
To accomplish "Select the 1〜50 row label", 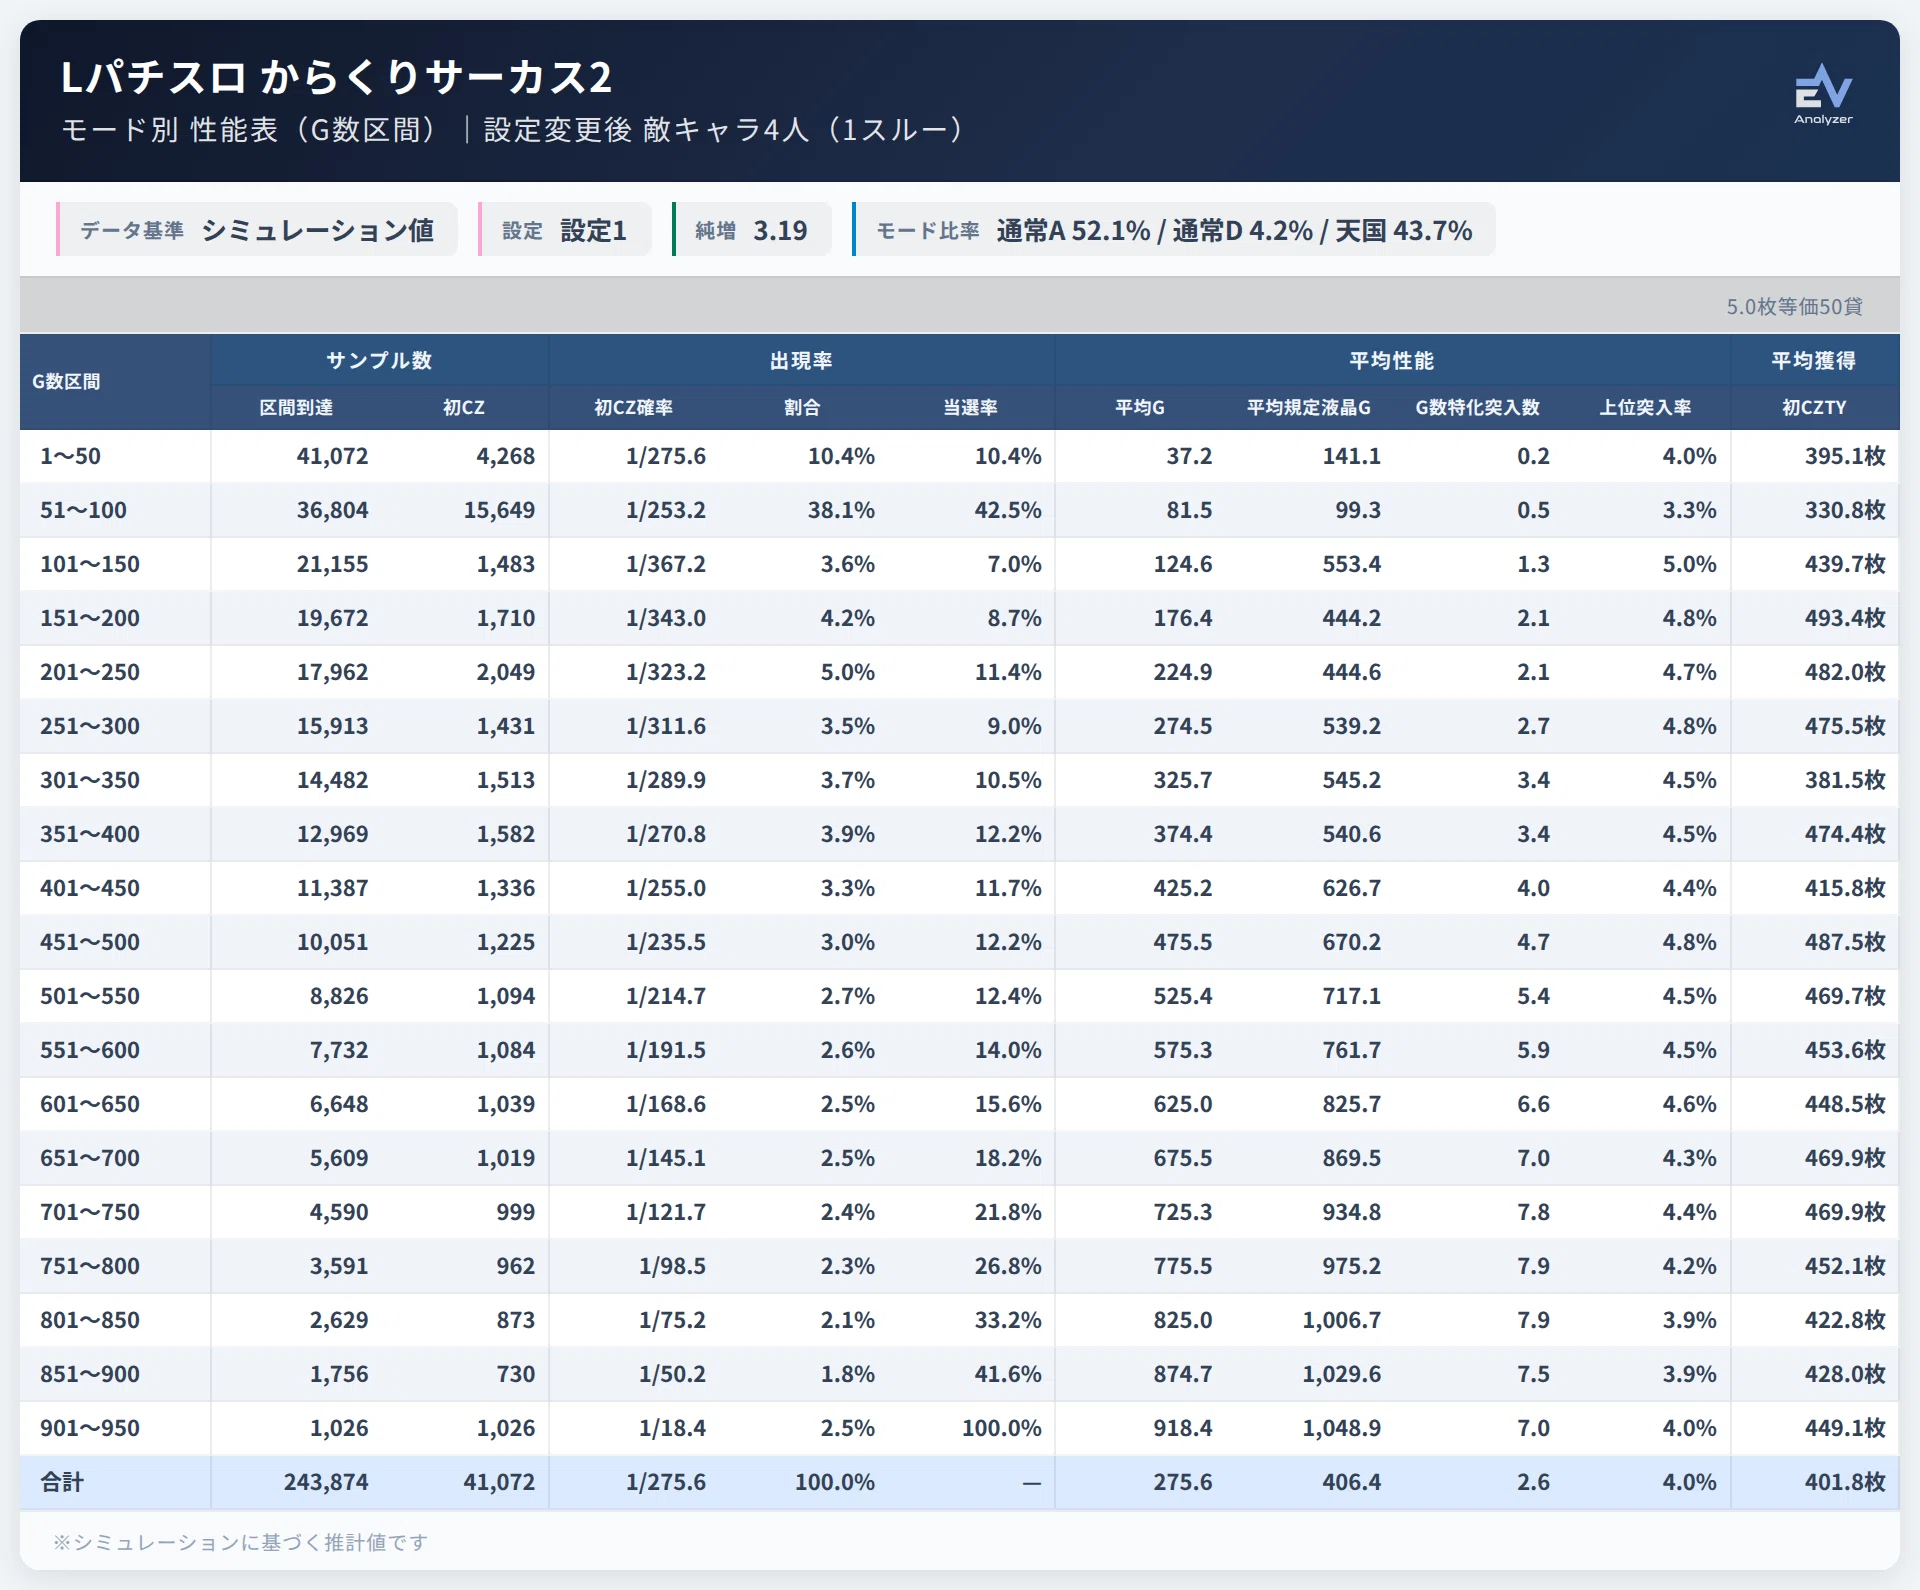I will click(x=70, y=456).
